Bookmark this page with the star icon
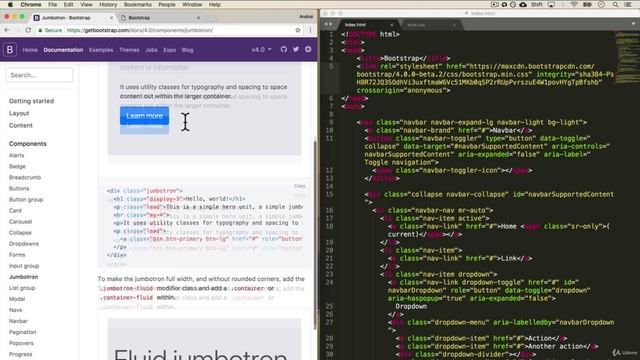Viewport: 640px width, 360px height. [298, 30]
